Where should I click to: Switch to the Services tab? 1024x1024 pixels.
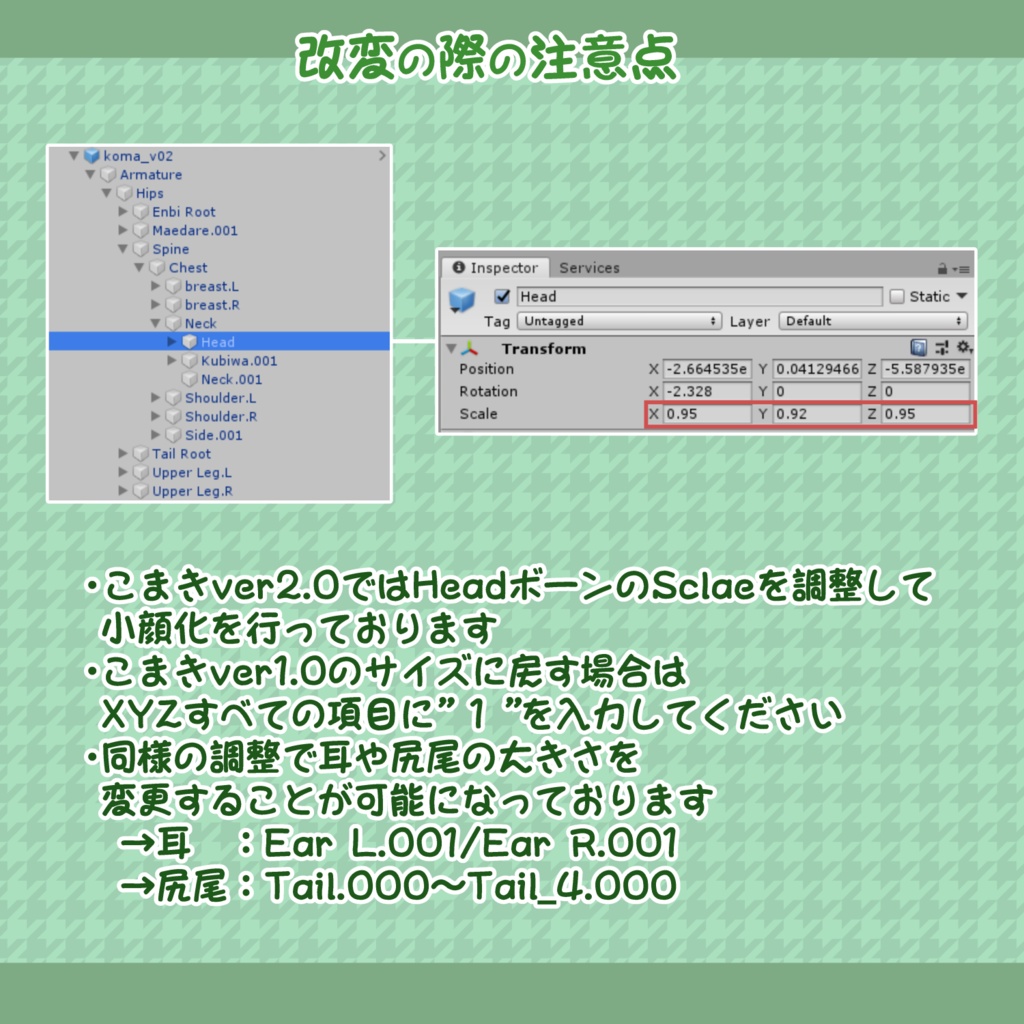(589, 268)
